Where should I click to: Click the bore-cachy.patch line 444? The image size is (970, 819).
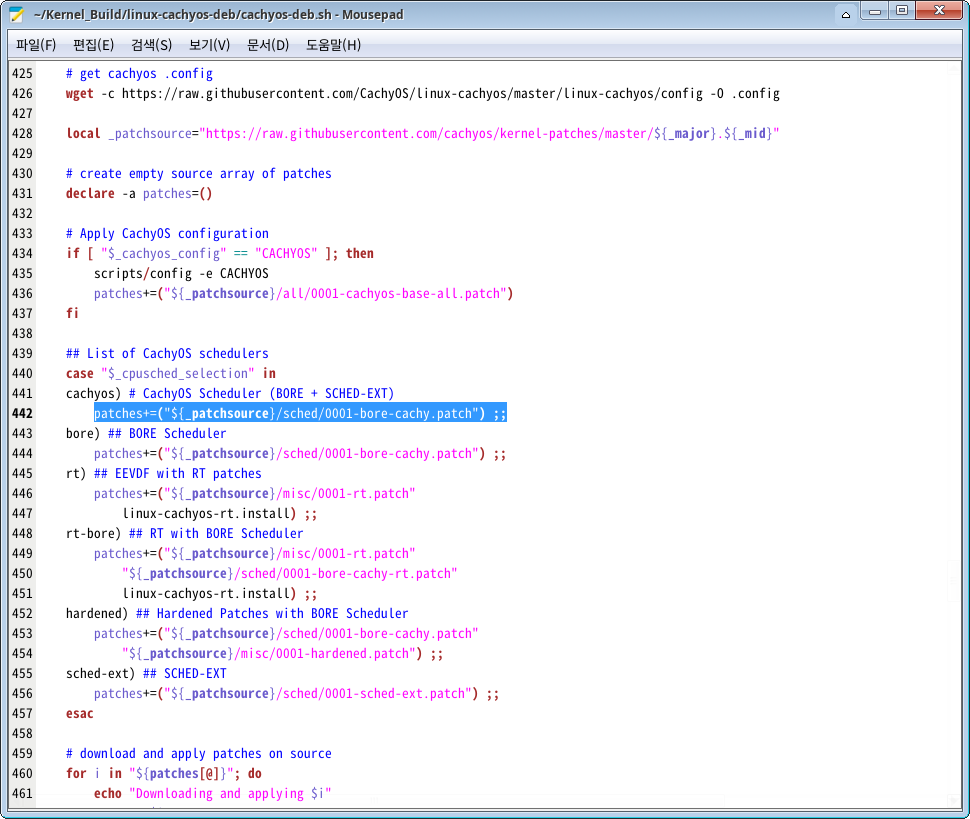point(300,453)
